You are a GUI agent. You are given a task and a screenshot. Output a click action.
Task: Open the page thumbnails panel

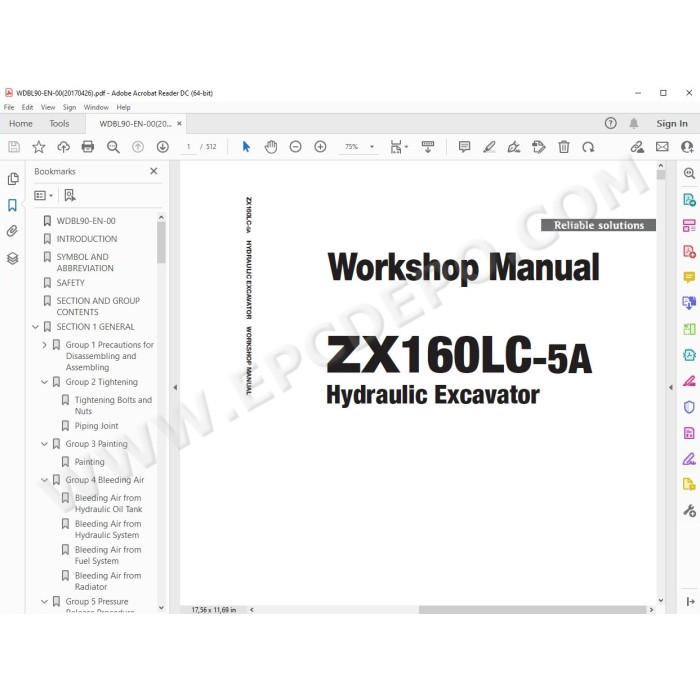[13, 179]
